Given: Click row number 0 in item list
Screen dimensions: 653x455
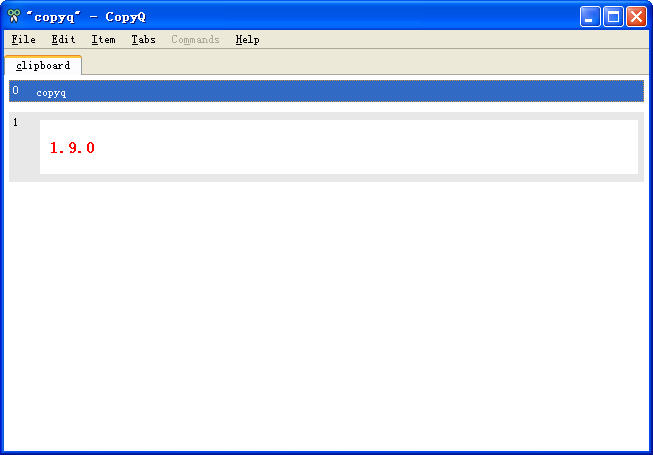Looking at the screenshot, I should 15,90.
